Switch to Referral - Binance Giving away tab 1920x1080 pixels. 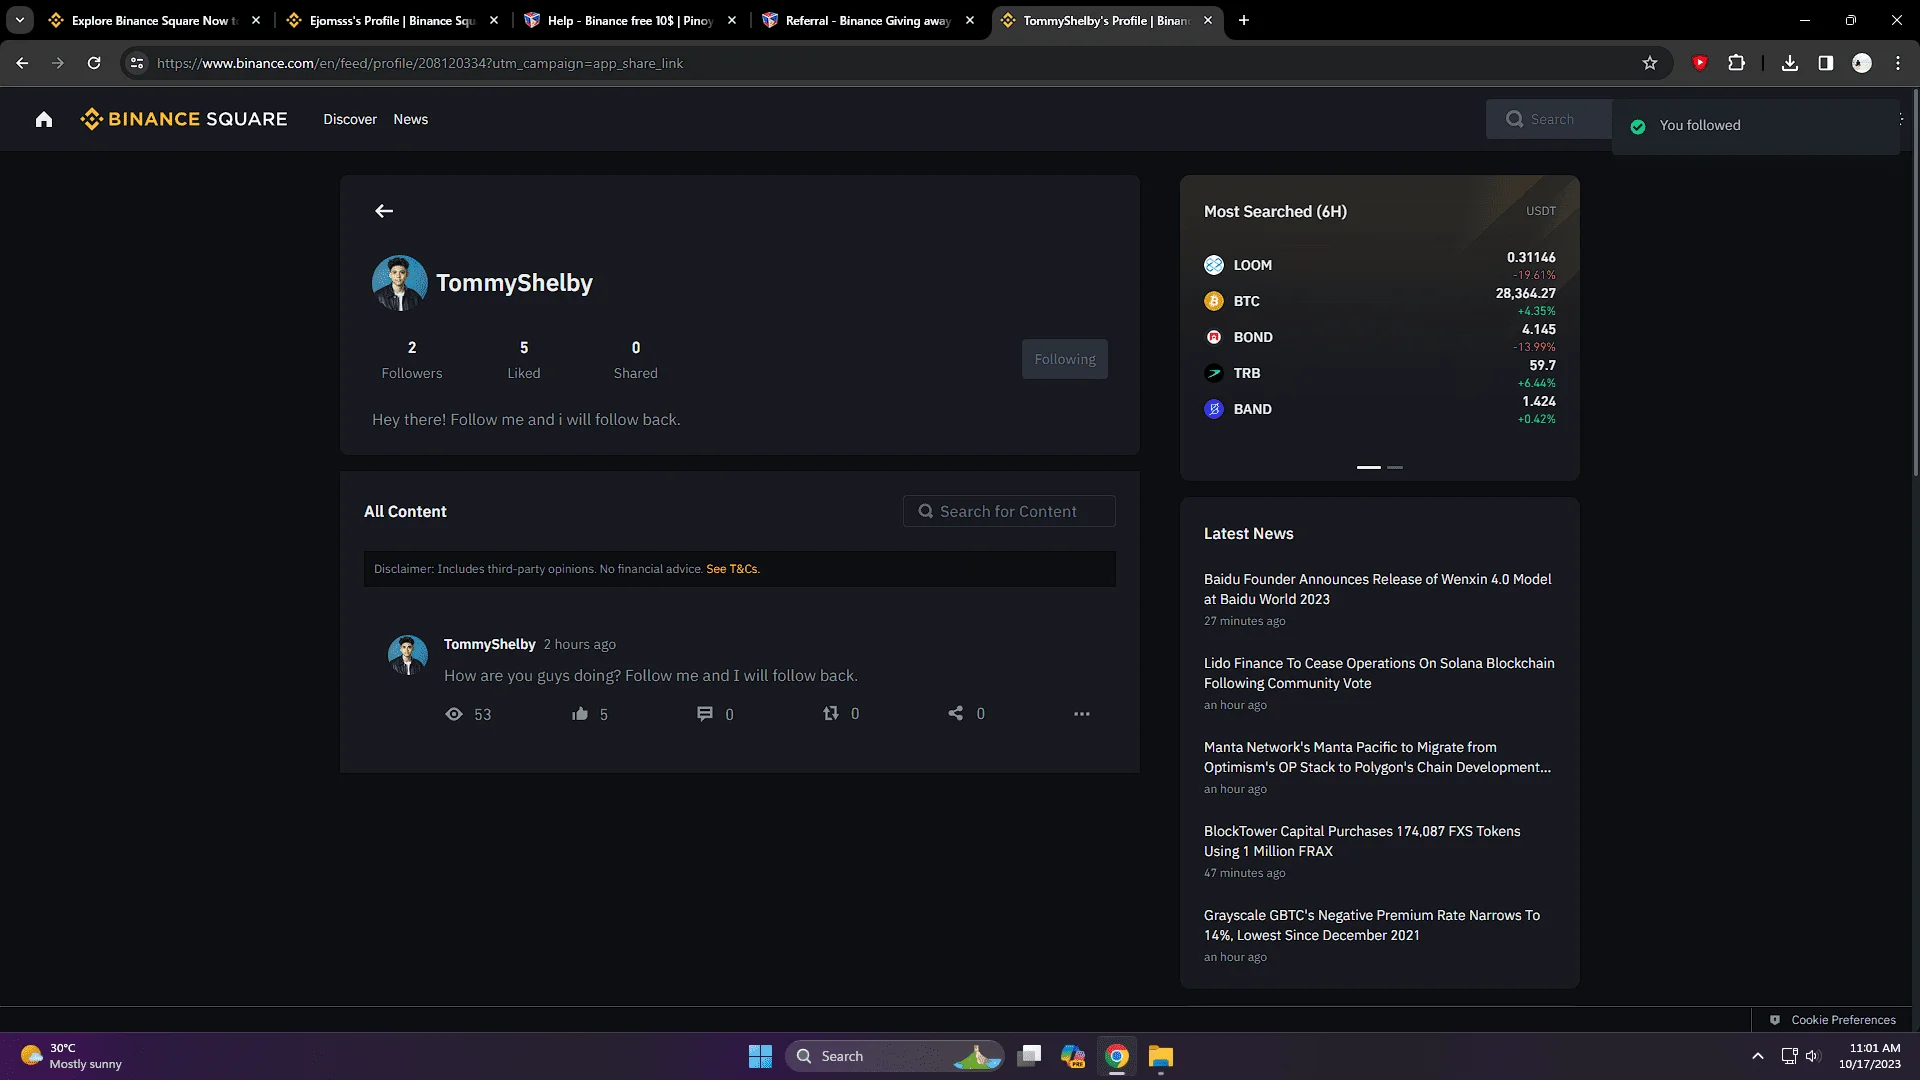pyautogui.click(x=868, y=20)
